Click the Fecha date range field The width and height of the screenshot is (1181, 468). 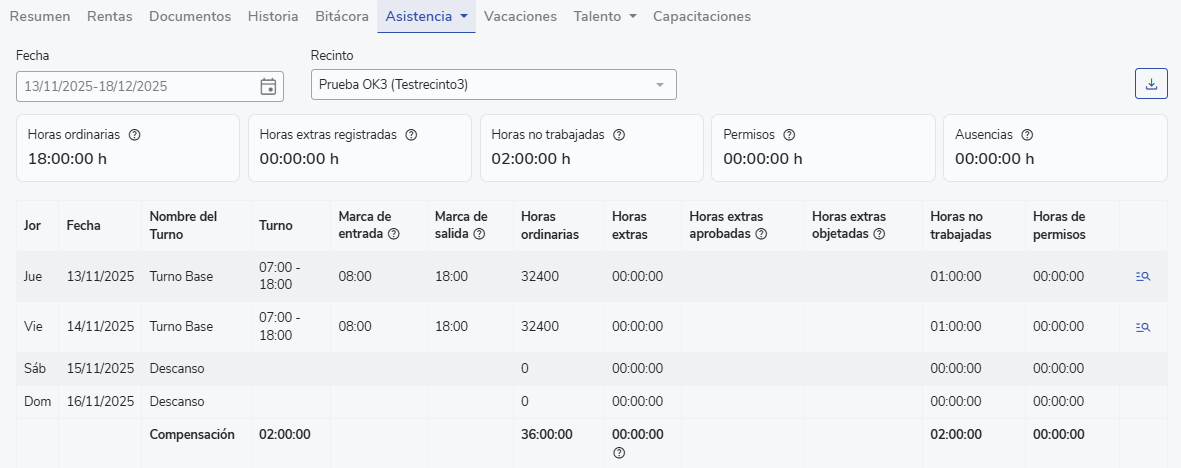click(x=135, y=86)
